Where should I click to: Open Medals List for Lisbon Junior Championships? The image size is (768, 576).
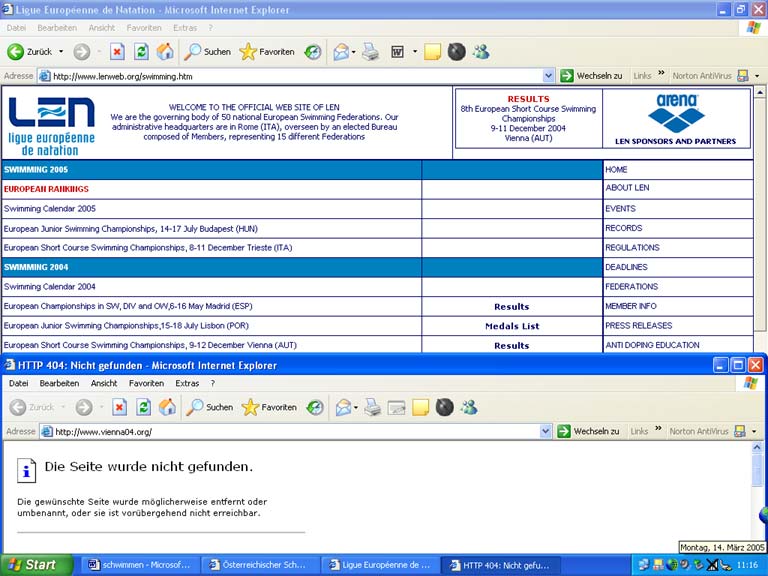click(512, 326)
